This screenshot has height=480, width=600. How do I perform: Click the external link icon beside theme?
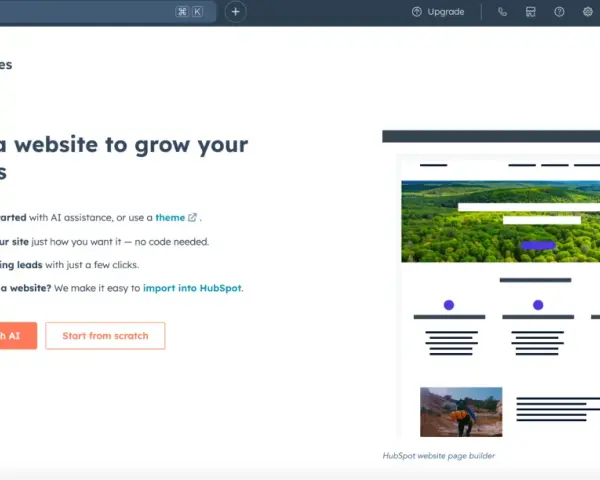tap(192, 217)
